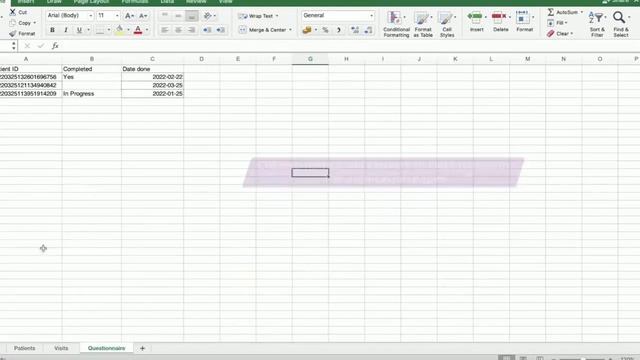Increase decimal places

pyautogui.click(x=355, y=30)
